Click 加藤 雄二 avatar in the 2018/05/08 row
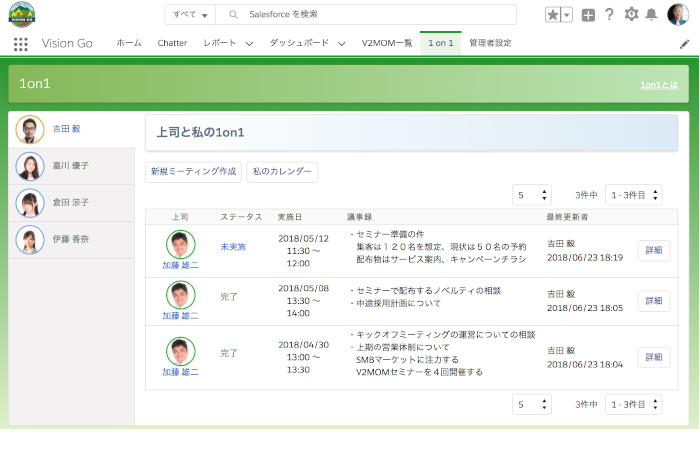 coord(180,295)
